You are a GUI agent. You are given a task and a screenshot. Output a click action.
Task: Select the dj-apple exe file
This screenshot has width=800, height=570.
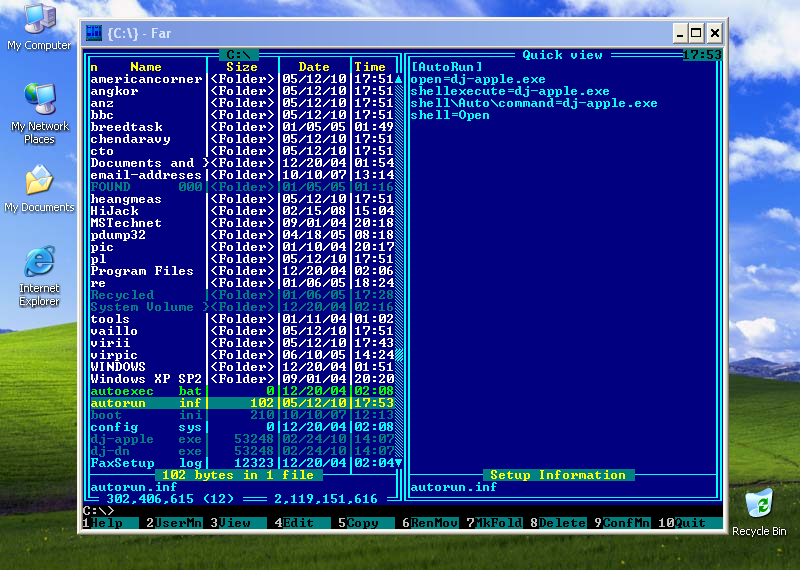click(x=122, y=439)
